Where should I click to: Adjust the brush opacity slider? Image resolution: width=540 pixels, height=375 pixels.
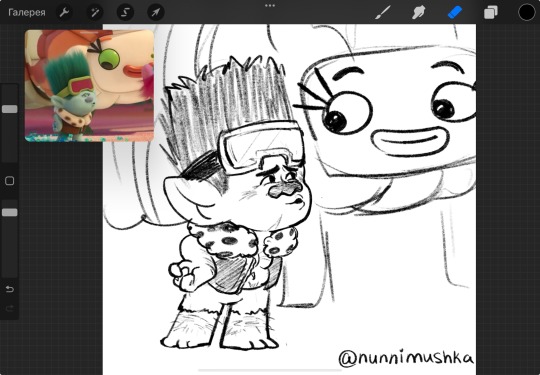10,212
